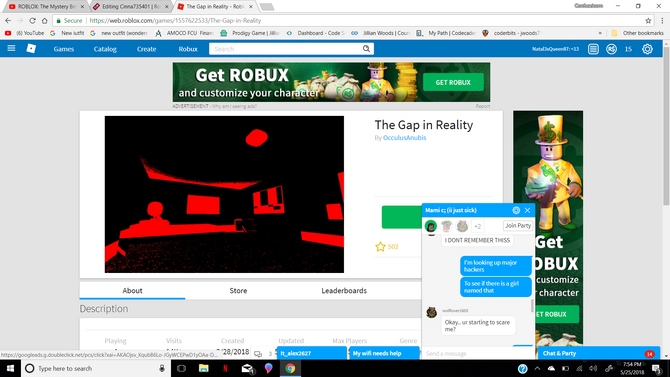670x377 pixels.
Task: Click the third avatar in chat members row
Action: 462,226
